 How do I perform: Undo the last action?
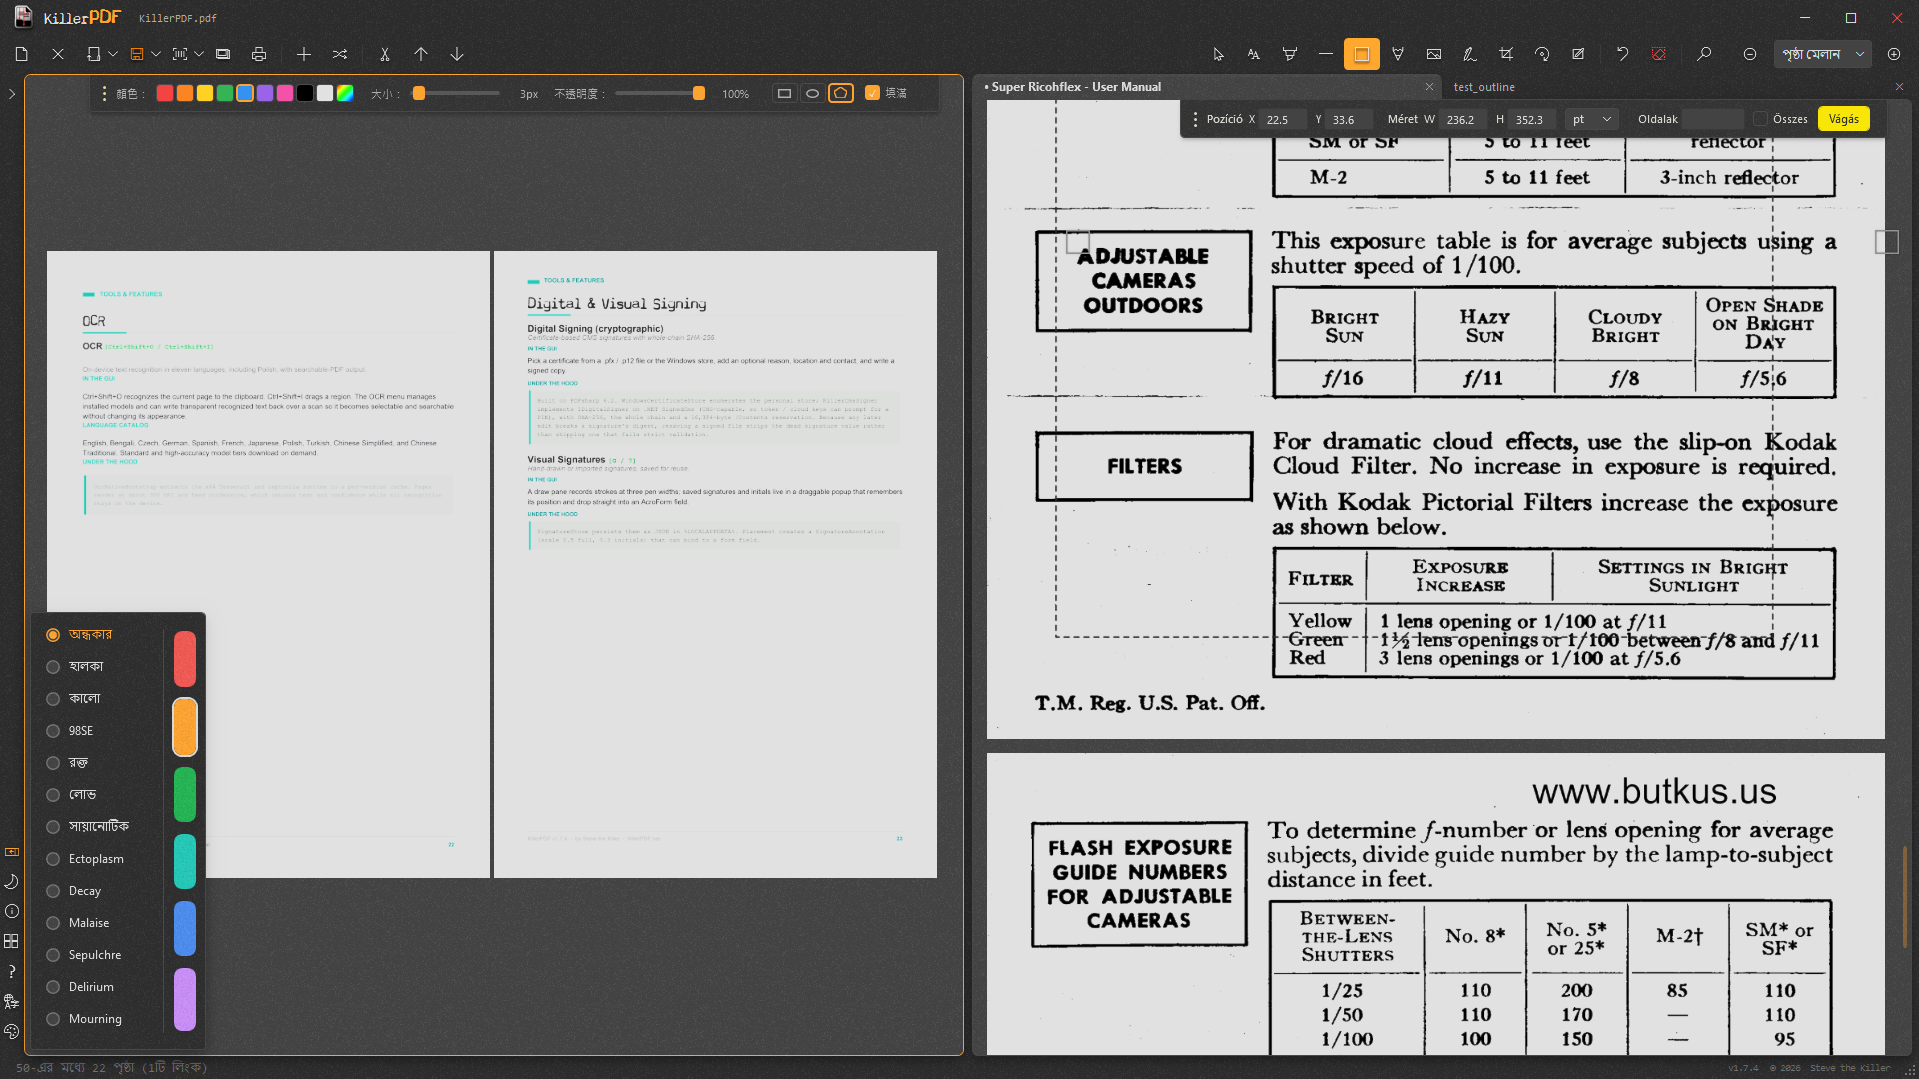point(1623,54)
